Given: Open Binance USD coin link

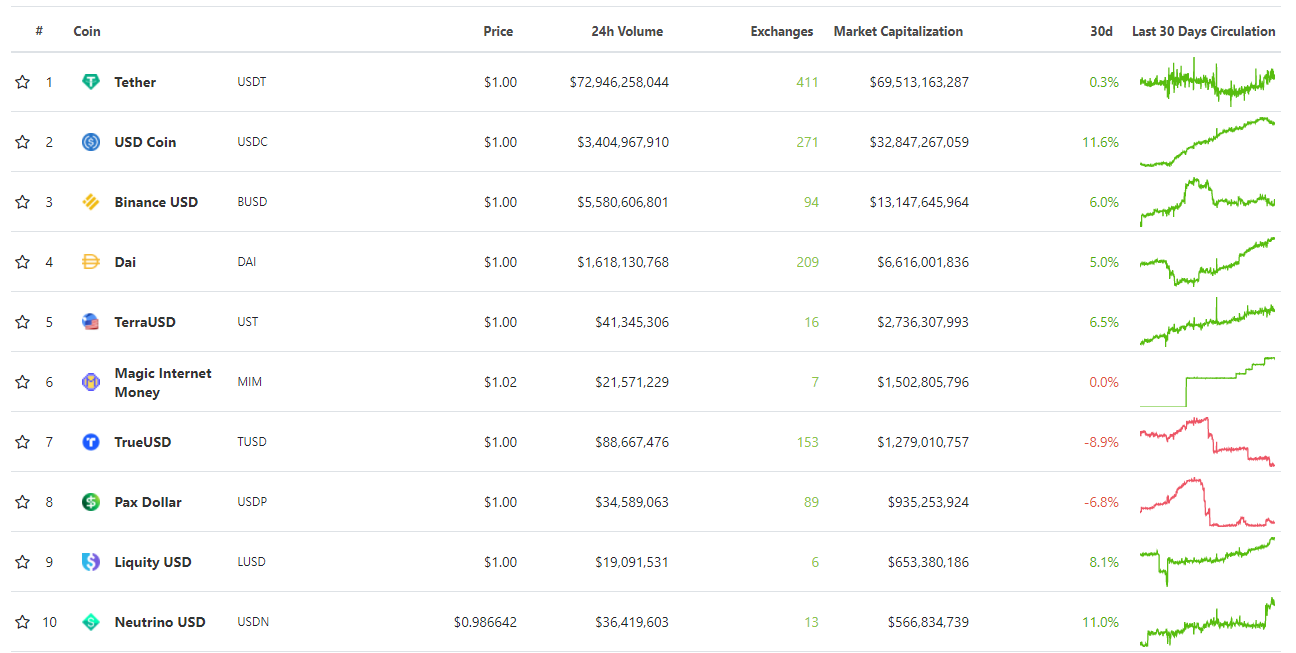Looking at the screenshot, I should [156, 202].
